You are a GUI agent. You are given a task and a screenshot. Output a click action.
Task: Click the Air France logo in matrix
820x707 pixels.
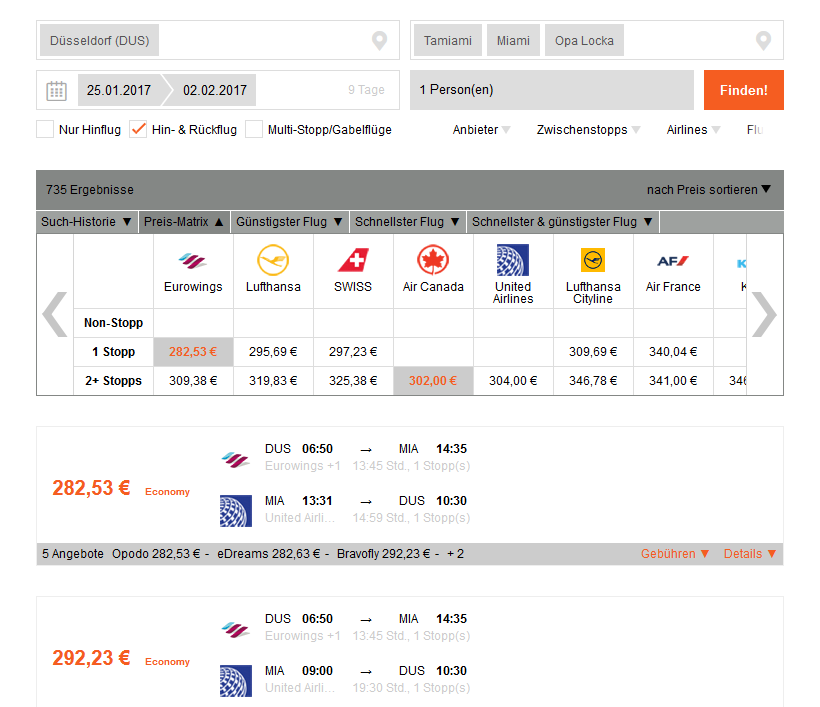coord(673,260)
